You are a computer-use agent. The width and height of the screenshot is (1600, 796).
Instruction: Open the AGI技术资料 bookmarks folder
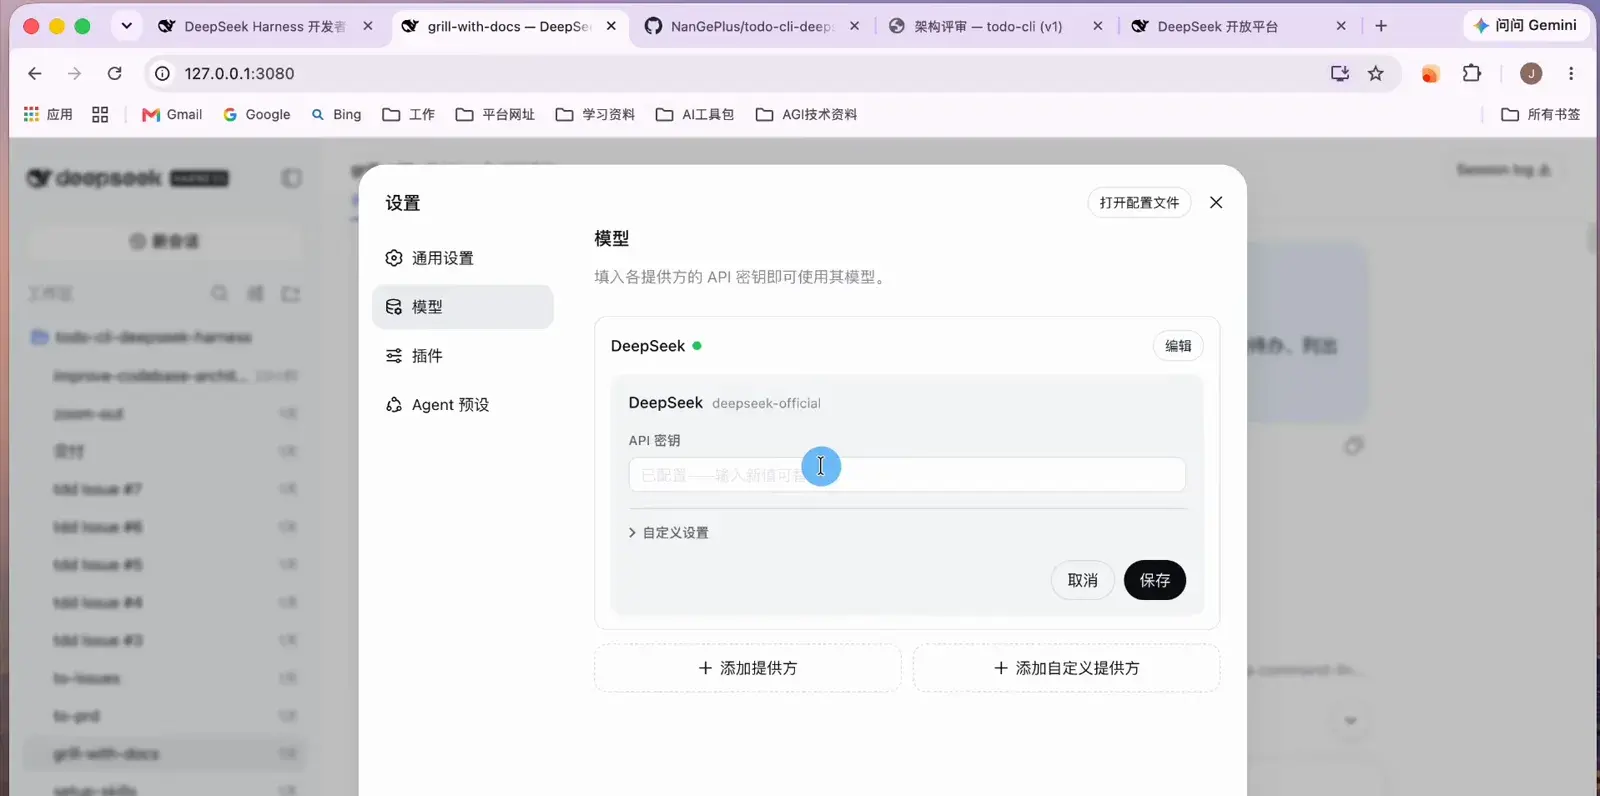[806, 115]
